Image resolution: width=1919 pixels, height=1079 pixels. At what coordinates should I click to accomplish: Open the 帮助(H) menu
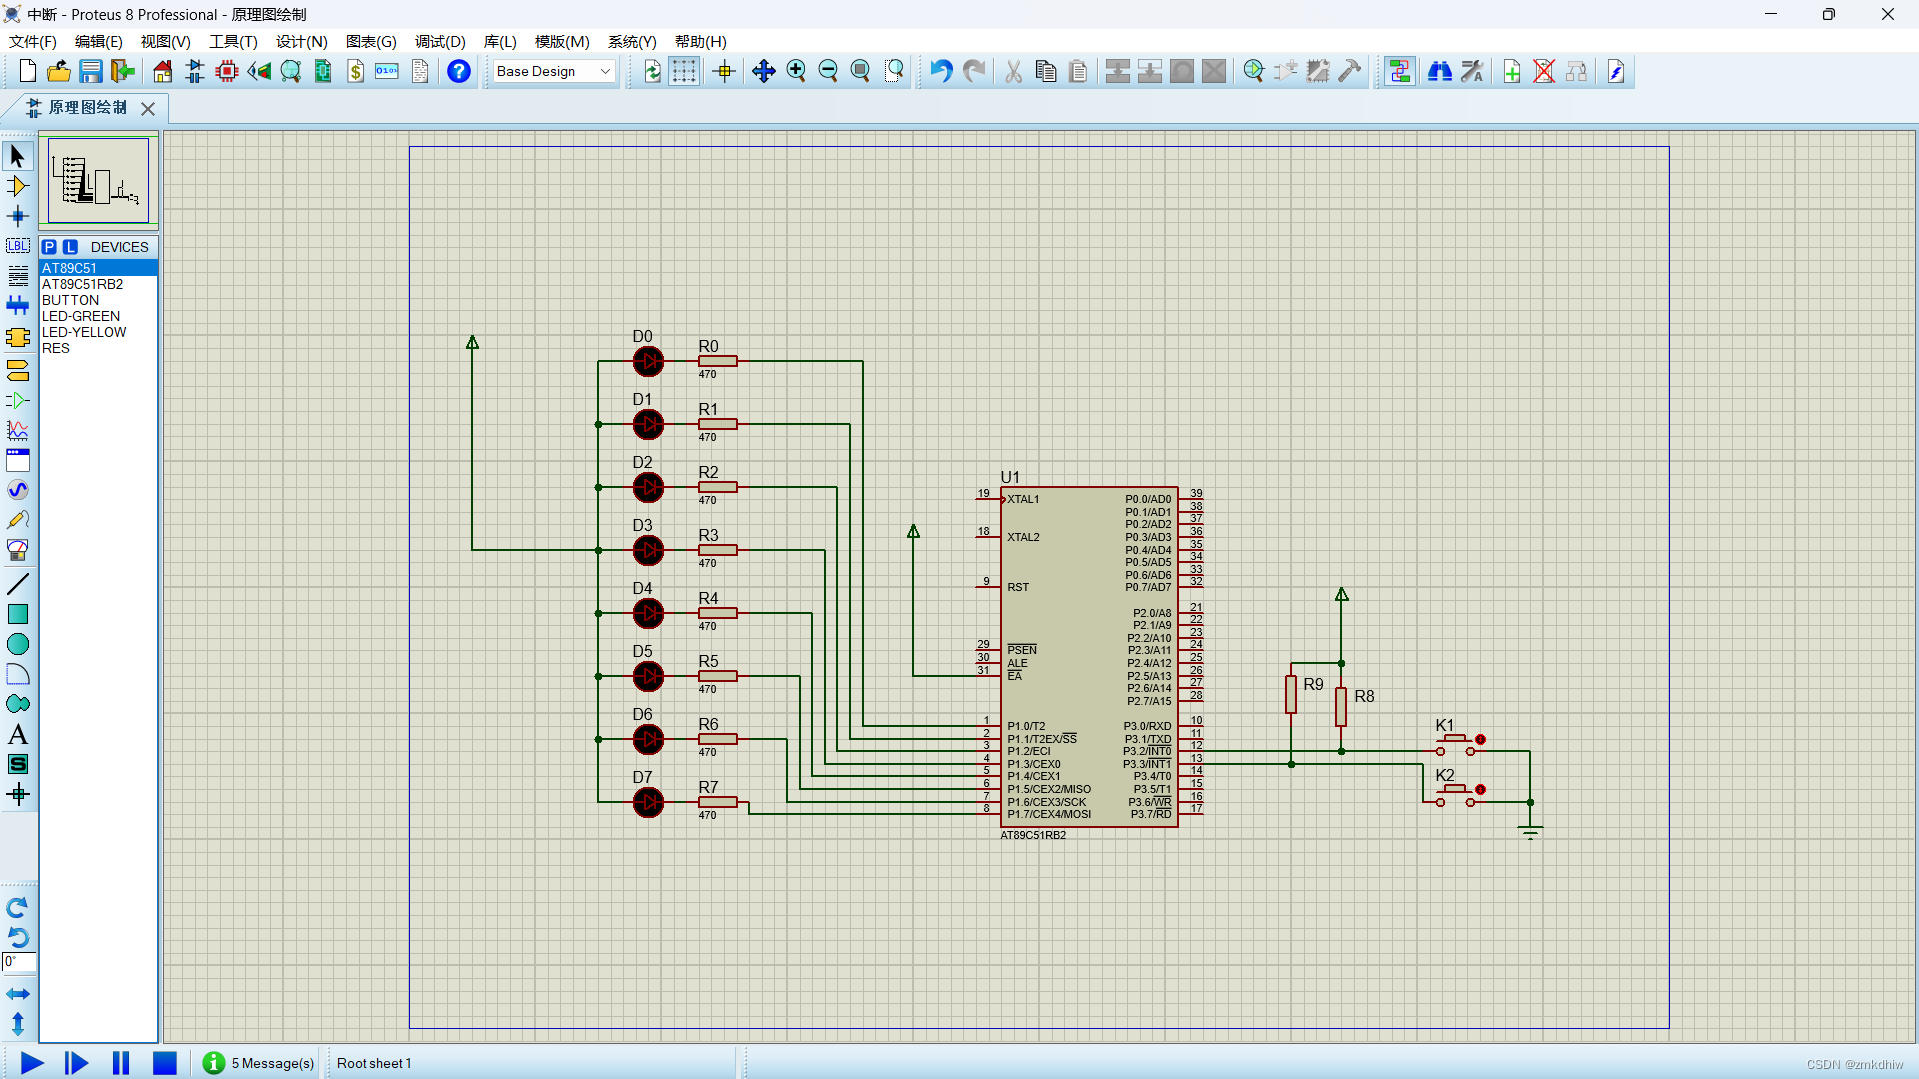(x=701, y=41)
